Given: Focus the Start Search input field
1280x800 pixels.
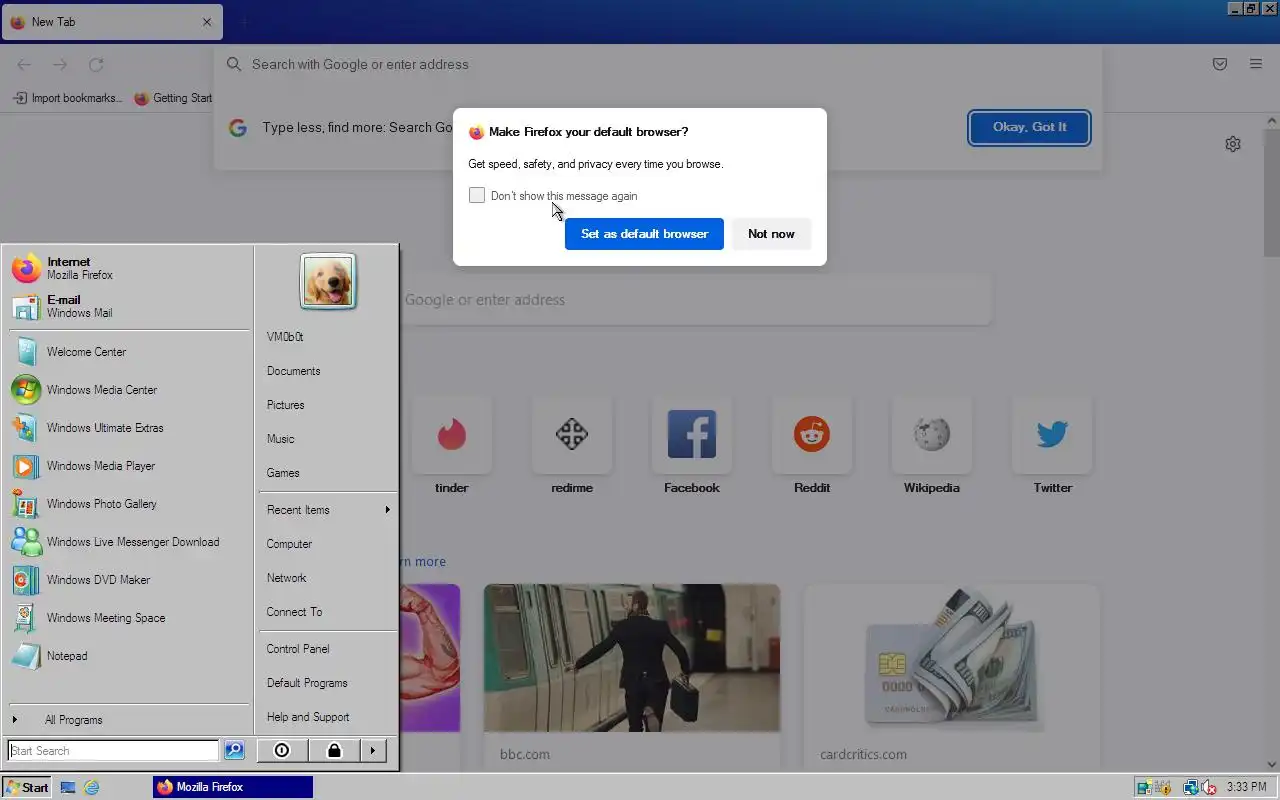Looking at the screenshot, I should [x=113, y=750].
